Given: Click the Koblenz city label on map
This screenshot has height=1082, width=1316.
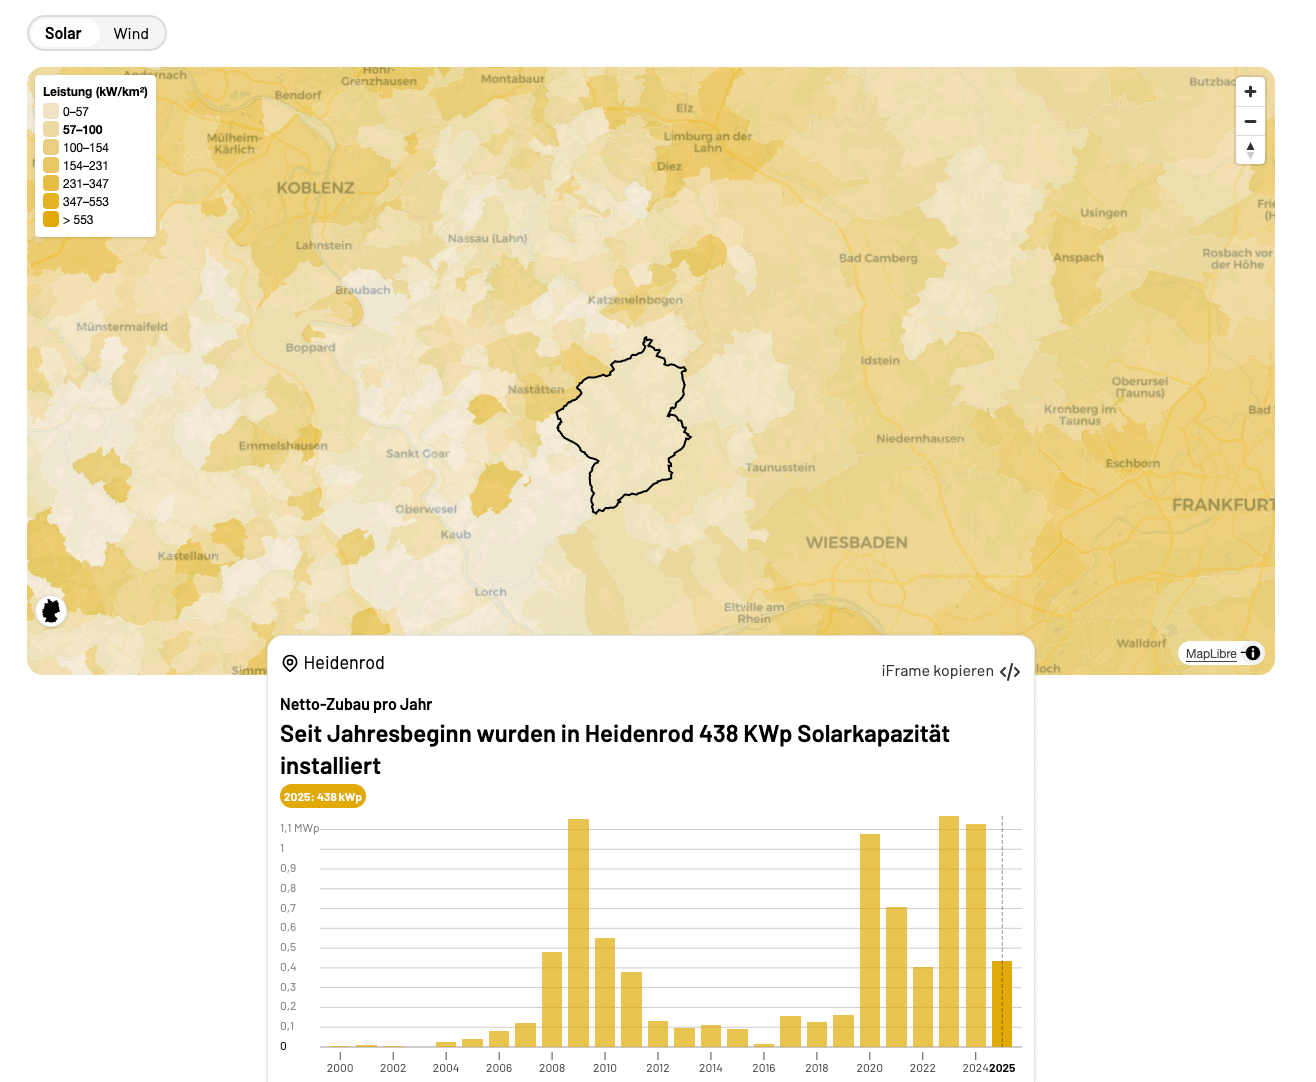Looking at the screenshot, I should pos(315,188).
